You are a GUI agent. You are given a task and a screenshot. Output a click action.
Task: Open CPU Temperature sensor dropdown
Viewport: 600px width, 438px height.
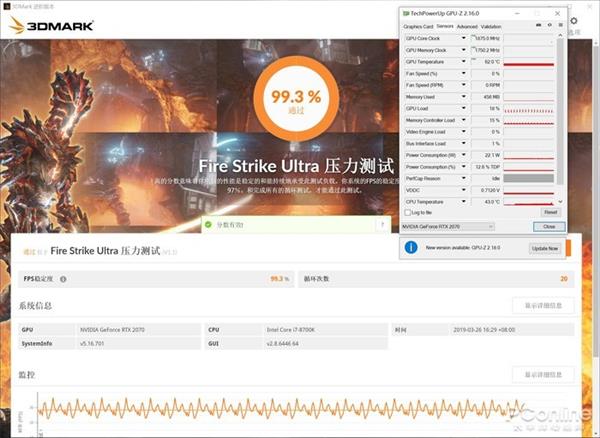click(x=463, y=202)
